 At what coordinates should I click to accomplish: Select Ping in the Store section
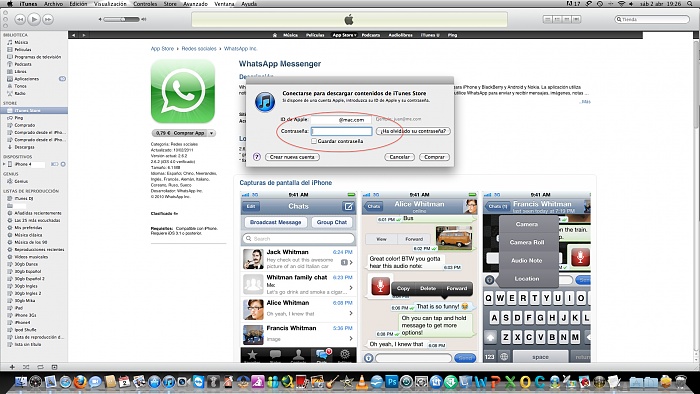point(18,118)
